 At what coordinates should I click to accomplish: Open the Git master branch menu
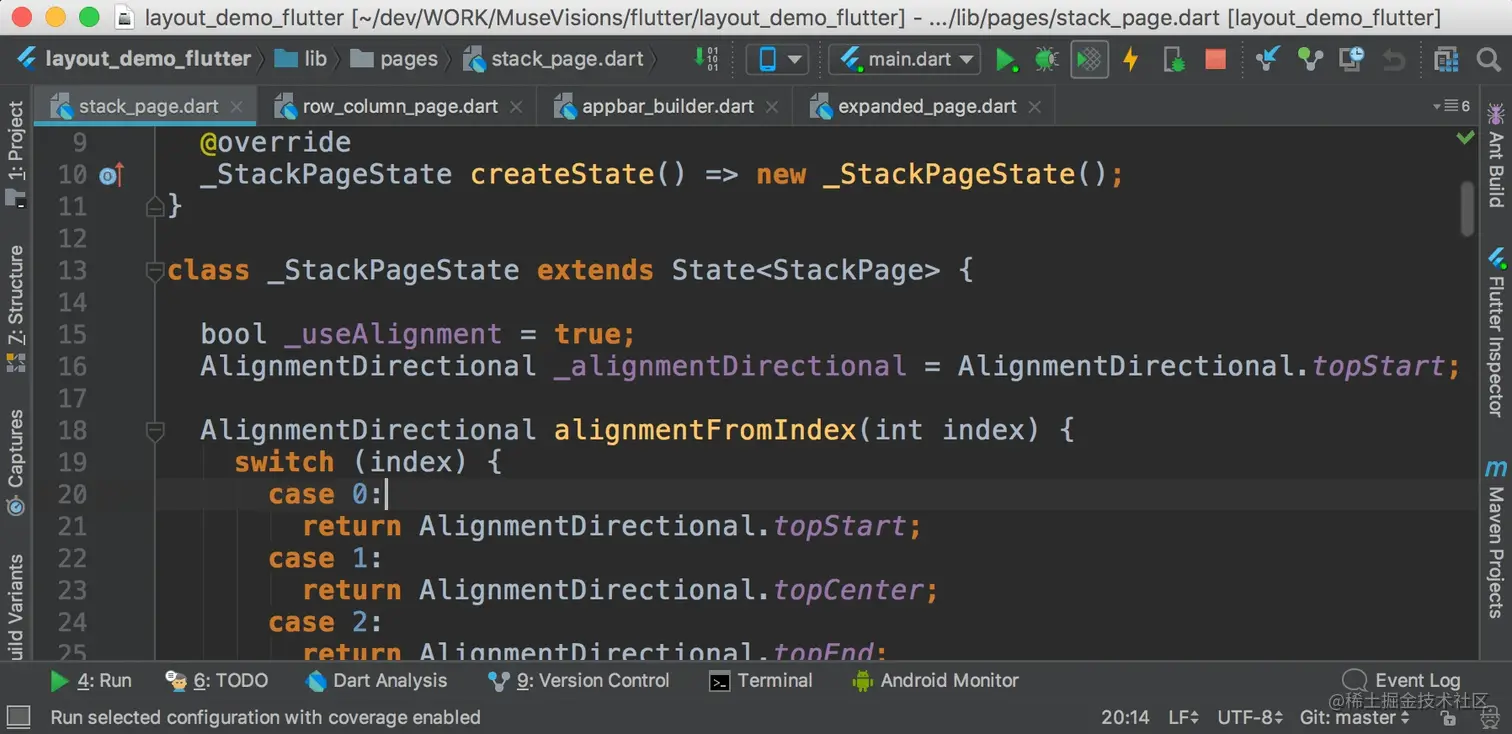point(1355,717)
